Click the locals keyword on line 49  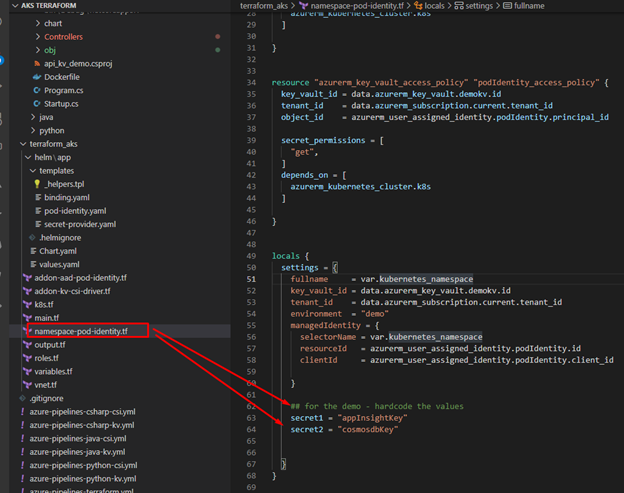pos(286,256)
